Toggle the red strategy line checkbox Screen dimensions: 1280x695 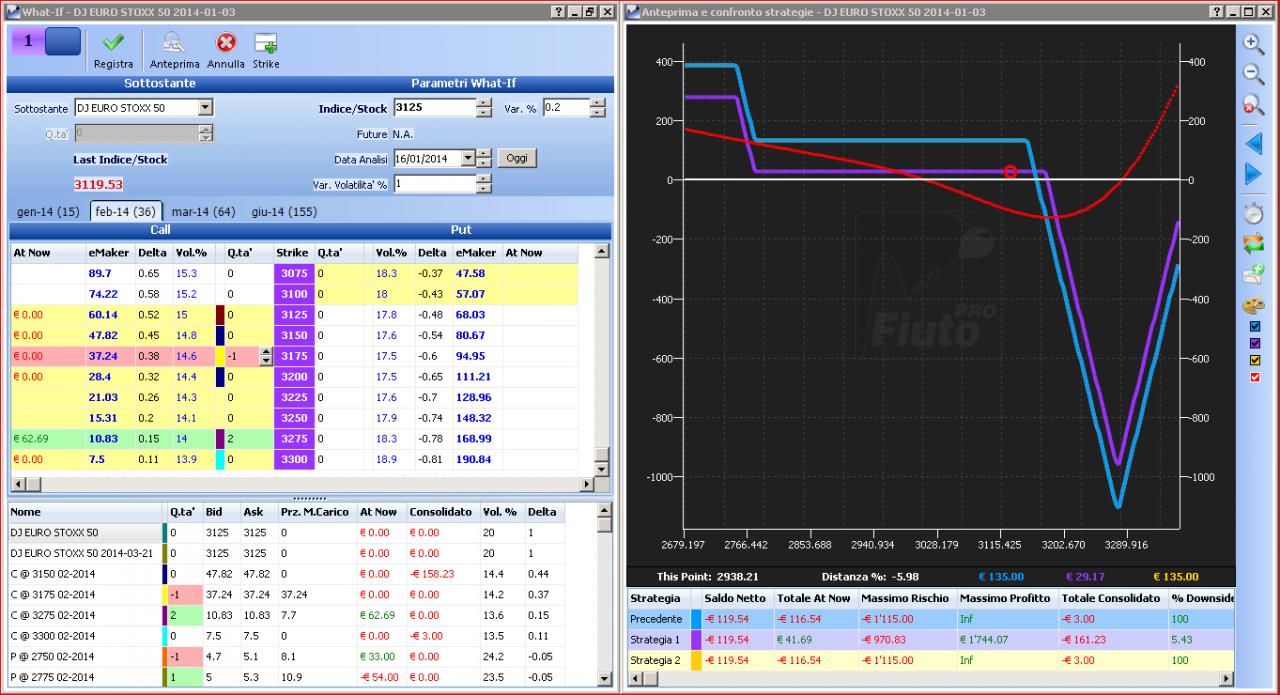click(x=1256, y=377)
